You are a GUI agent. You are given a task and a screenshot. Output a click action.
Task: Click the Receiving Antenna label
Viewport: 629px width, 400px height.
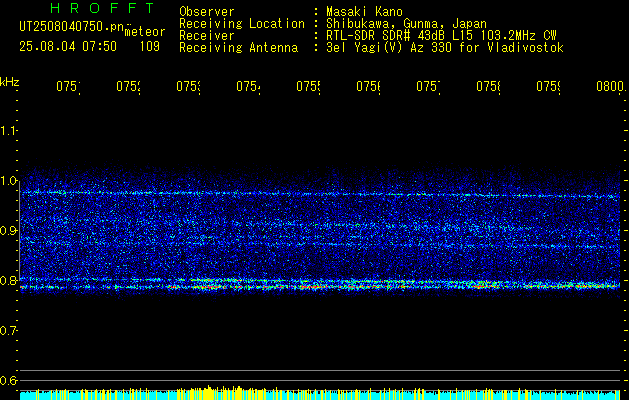coord(239,48)
